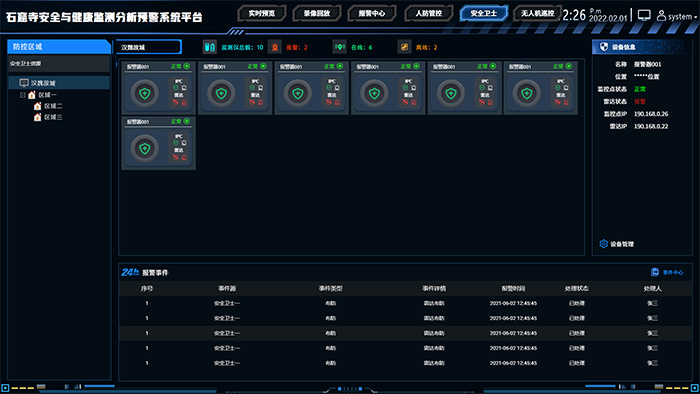Click the house icon beside 区域二
Screen dimensions: 700x394
[38, 106]
